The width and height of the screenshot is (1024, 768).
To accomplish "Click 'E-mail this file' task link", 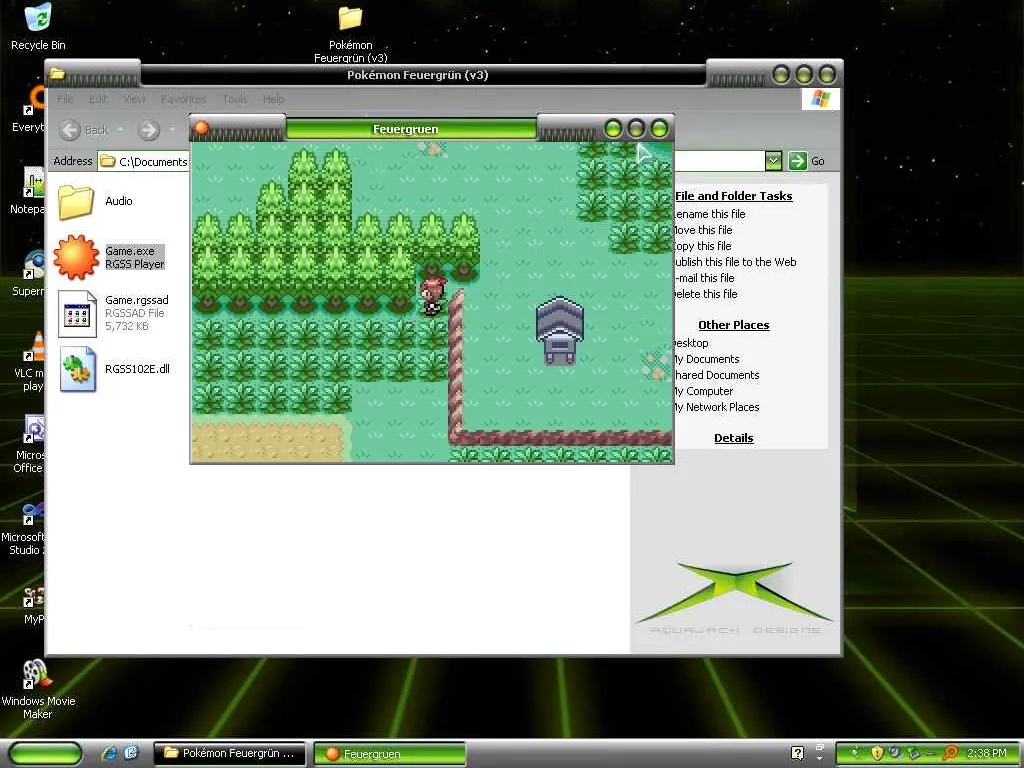I will [705, 278].
